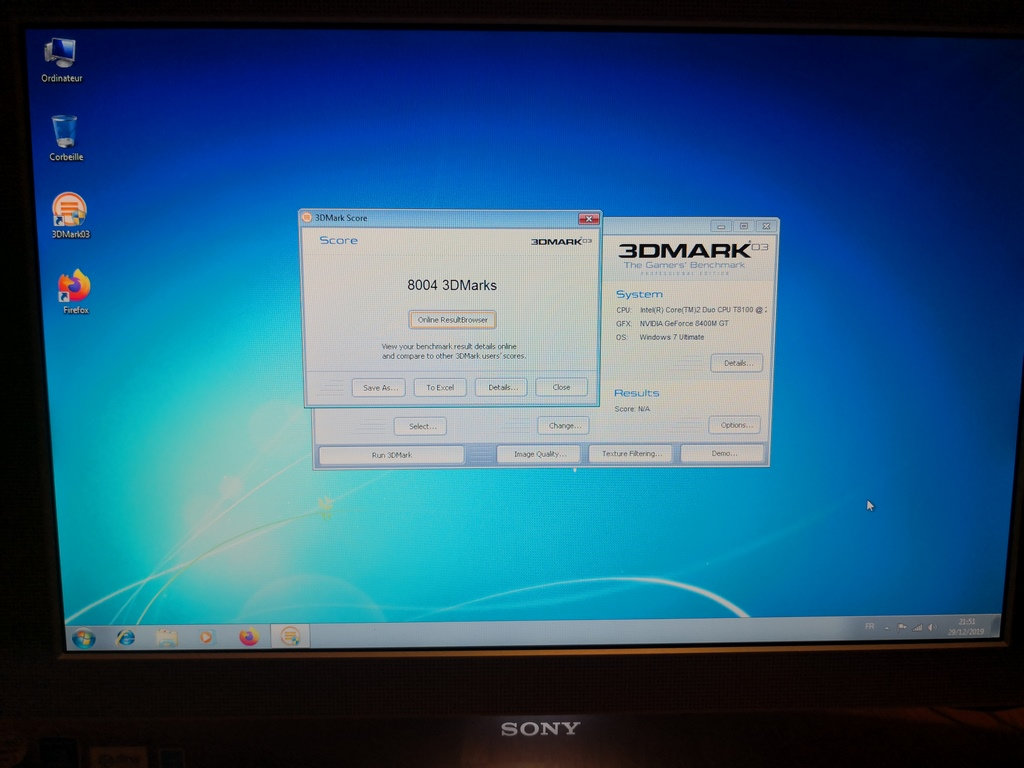The height and width of the screenshot is (768, 1024).
Task: Launch the 3DMark03 desktop shortcut
Action: coord(70,216)
